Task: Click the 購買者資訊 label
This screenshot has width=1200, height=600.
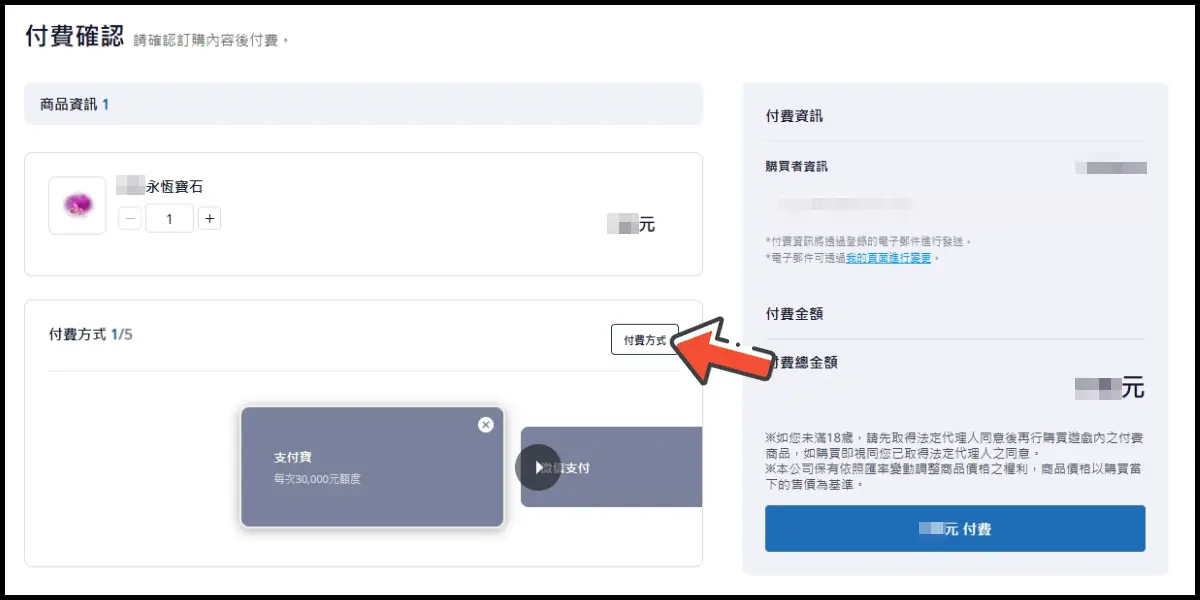Action: pyautogui.click(x=796, y=167)
